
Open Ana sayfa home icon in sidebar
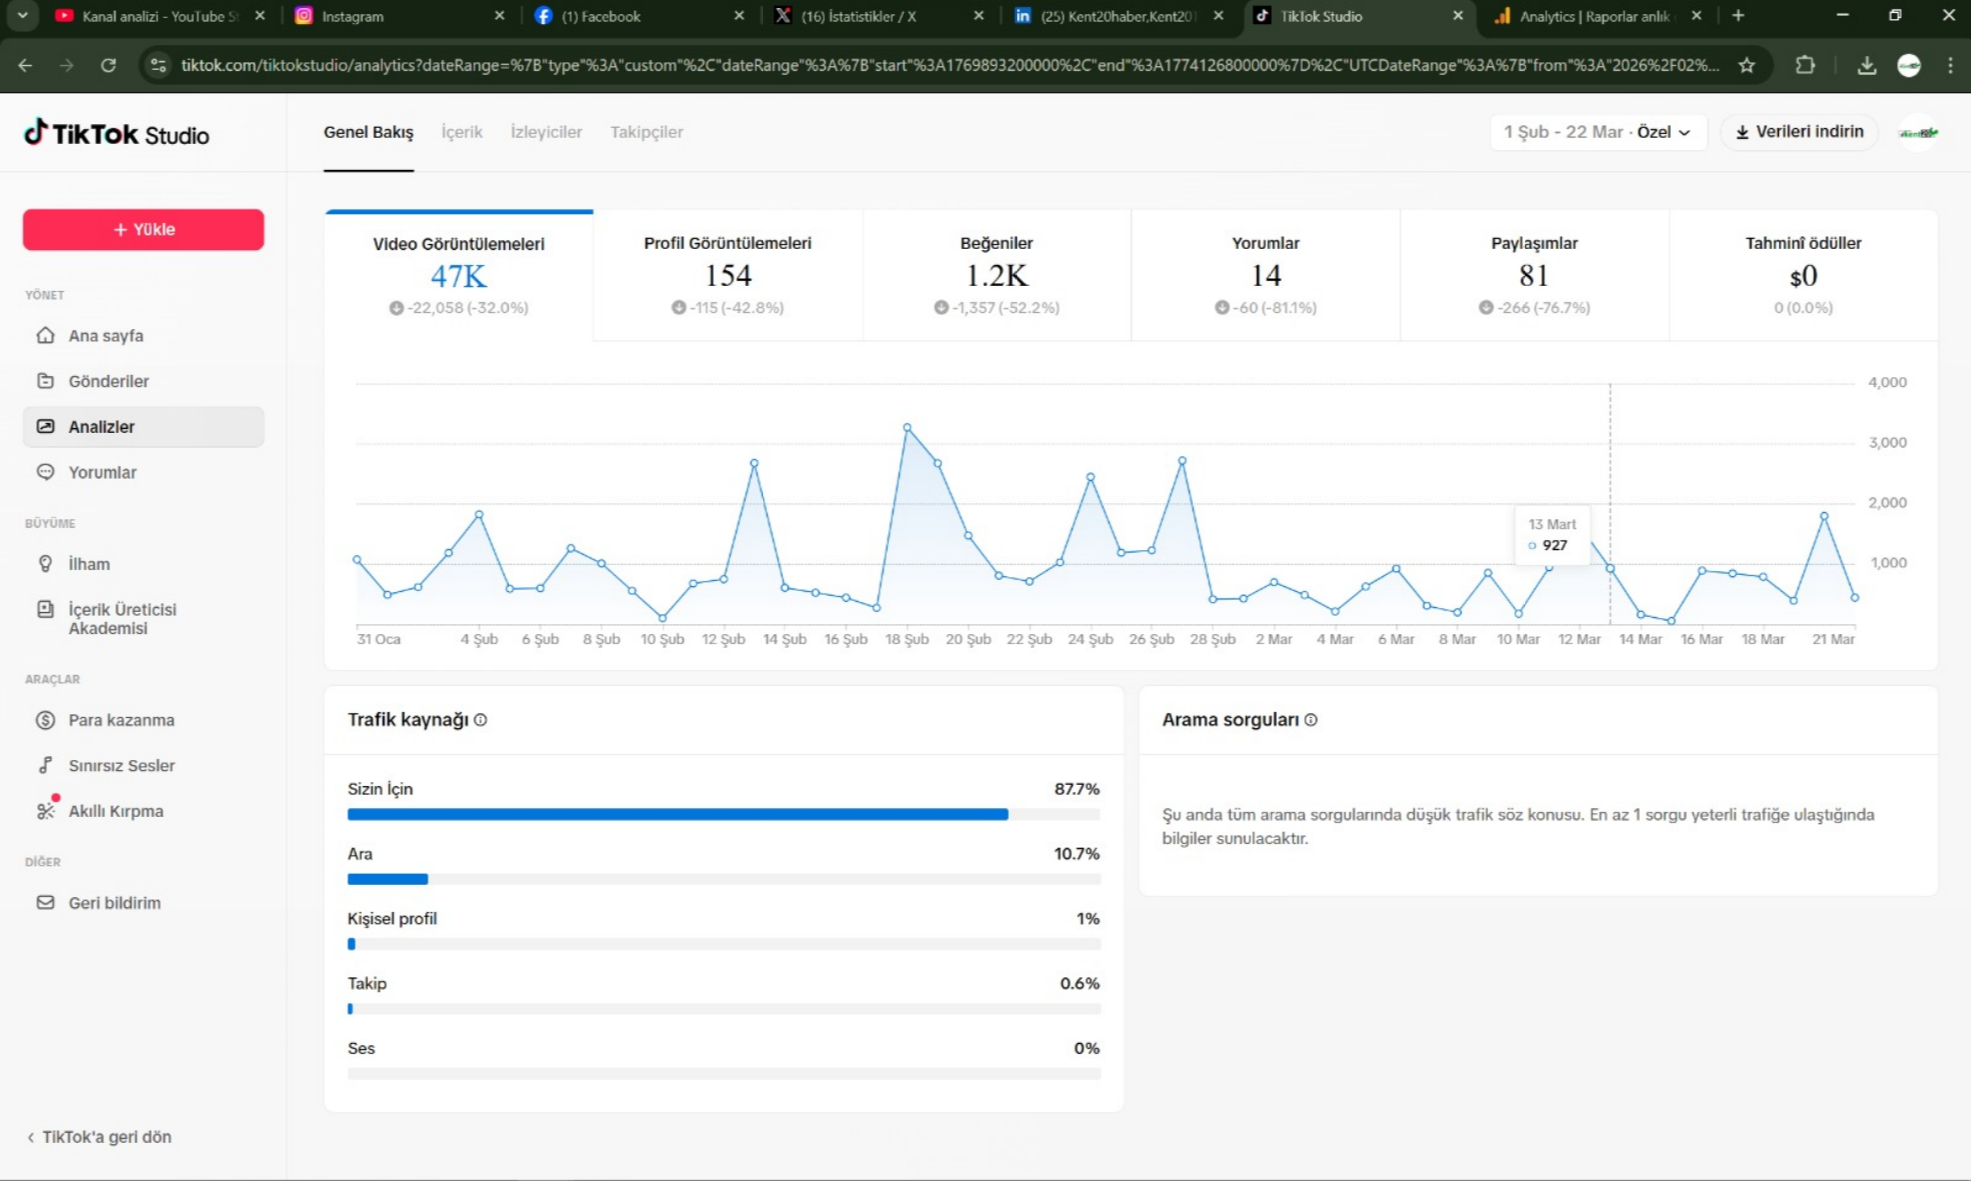pyautogui.click(x=45, y=335)
